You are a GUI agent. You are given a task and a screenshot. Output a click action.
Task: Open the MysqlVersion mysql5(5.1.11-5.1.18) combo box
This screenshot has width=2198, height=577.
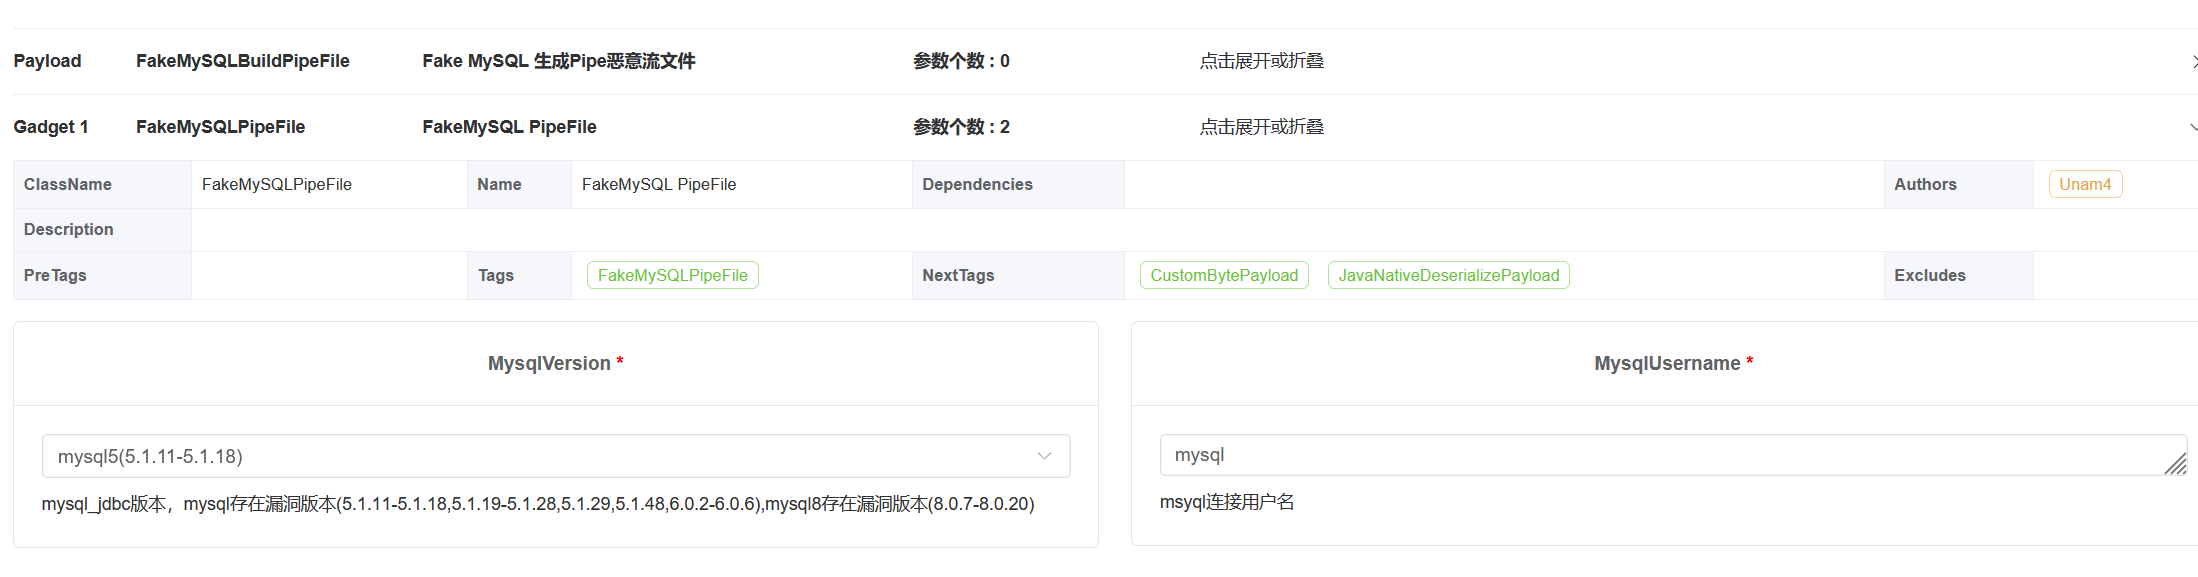tap(540, 456)
